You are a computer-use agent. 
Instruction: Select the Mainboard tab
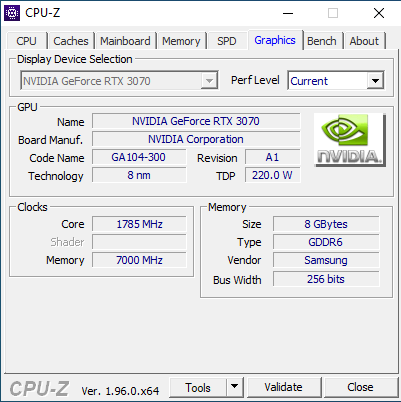click(125, 41)
